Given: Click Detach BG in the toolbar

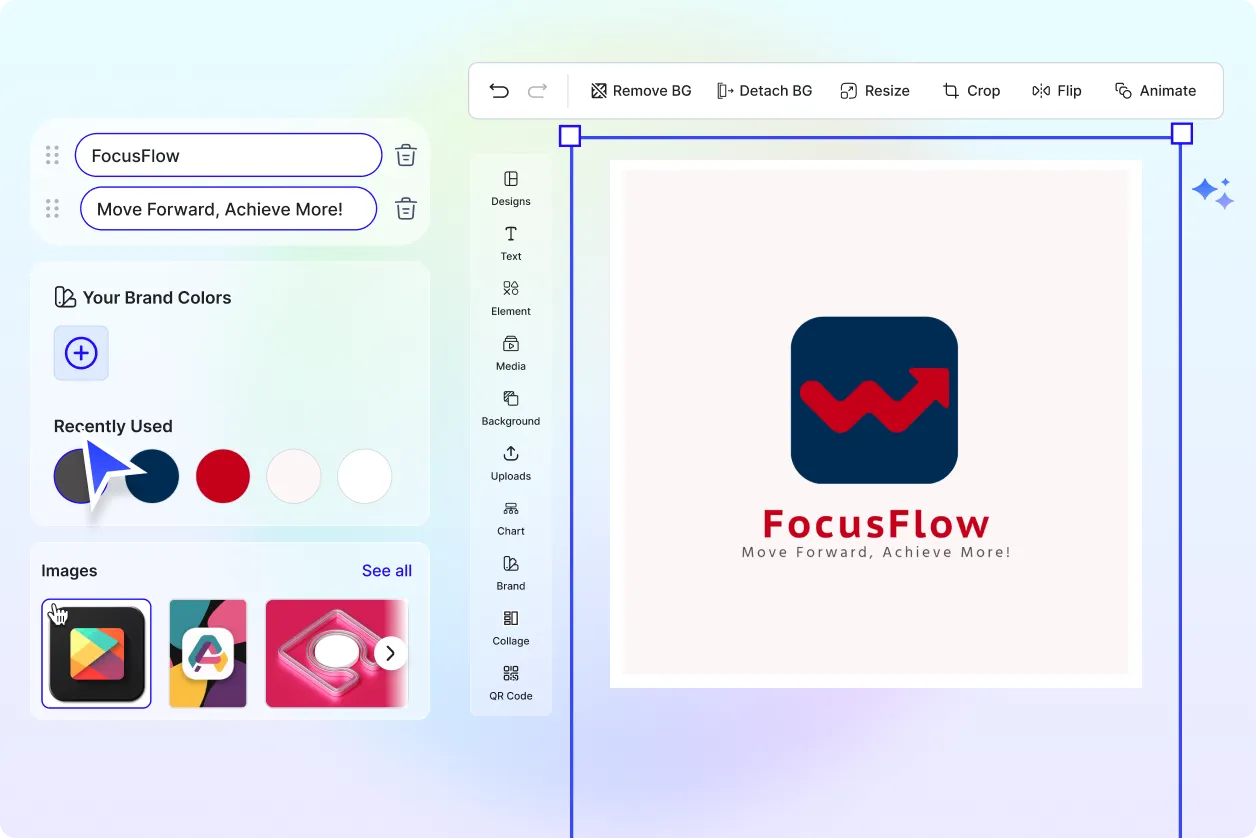Looking at the screenshot, I should click(x=764, y=91).
